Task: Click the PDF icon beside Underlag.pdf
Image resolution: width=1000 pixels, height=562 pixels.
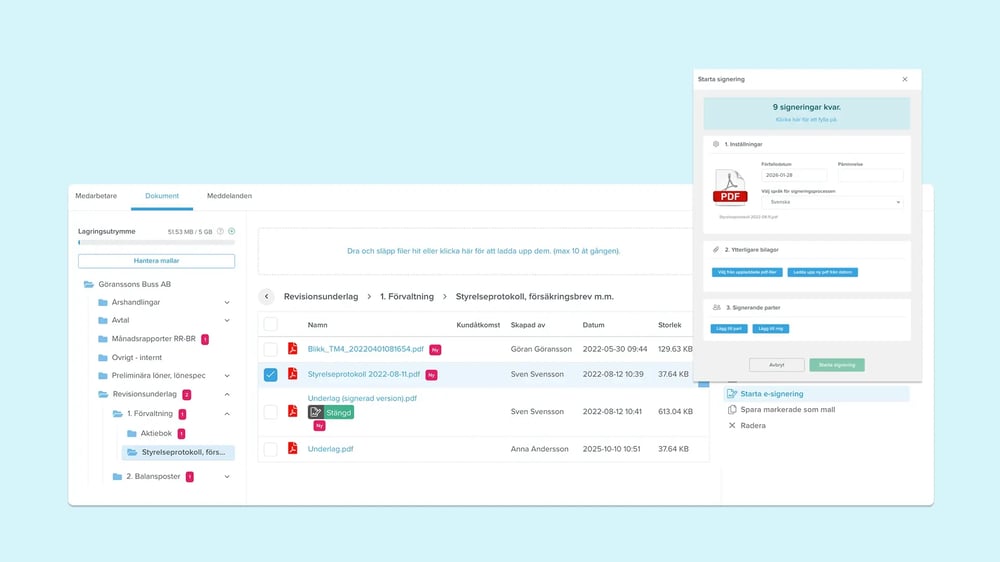Action: (293, 449)
